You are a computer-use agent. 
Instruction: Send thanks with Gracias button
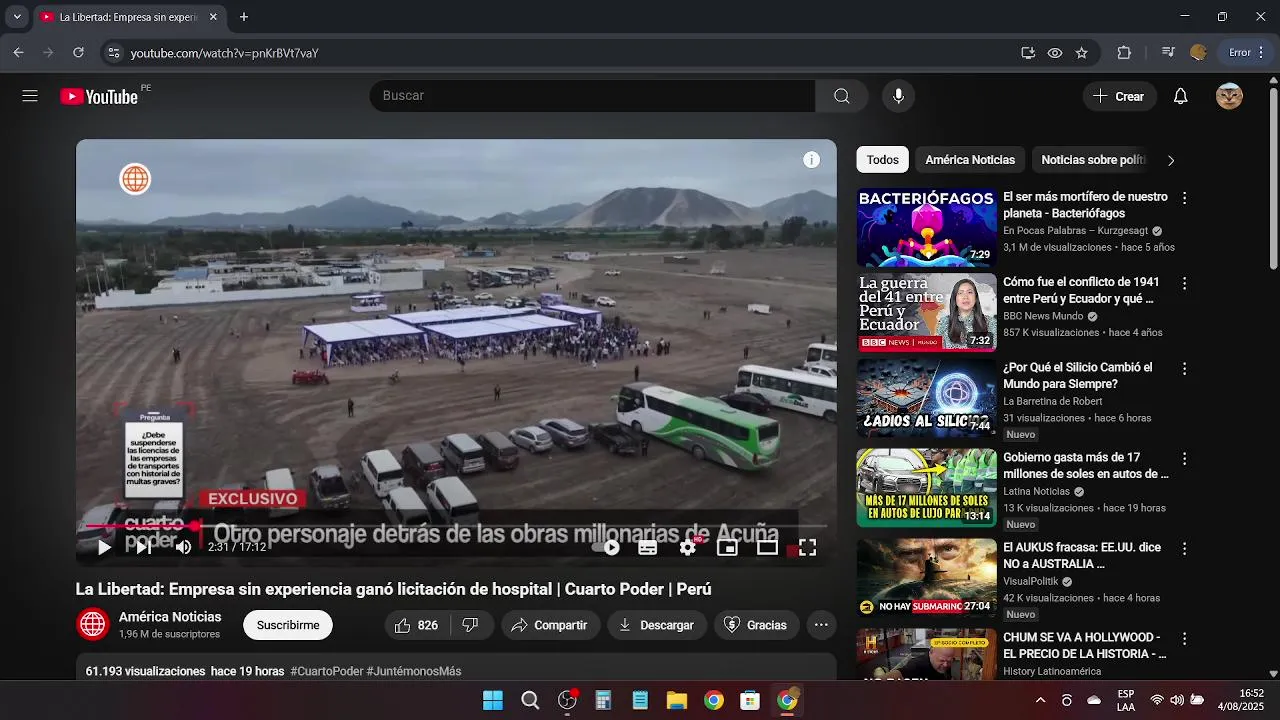755,625
